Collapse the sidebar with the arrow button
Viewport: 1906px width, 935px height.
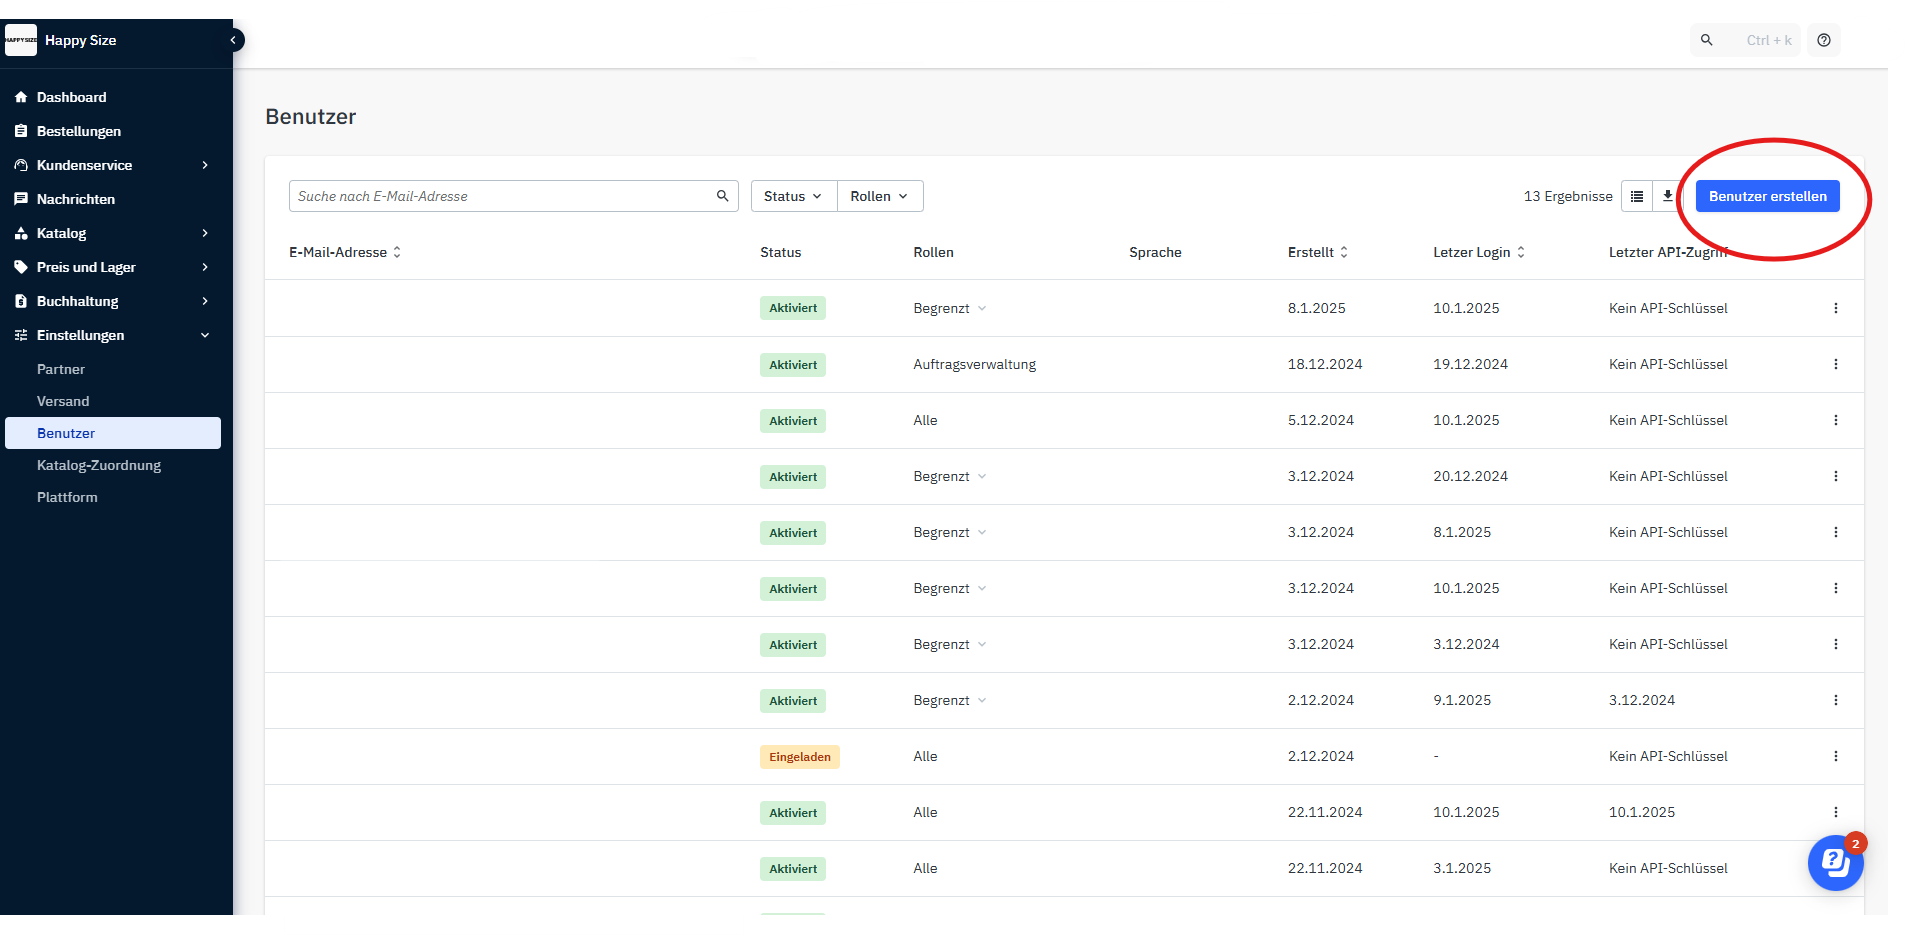(233, 40)
